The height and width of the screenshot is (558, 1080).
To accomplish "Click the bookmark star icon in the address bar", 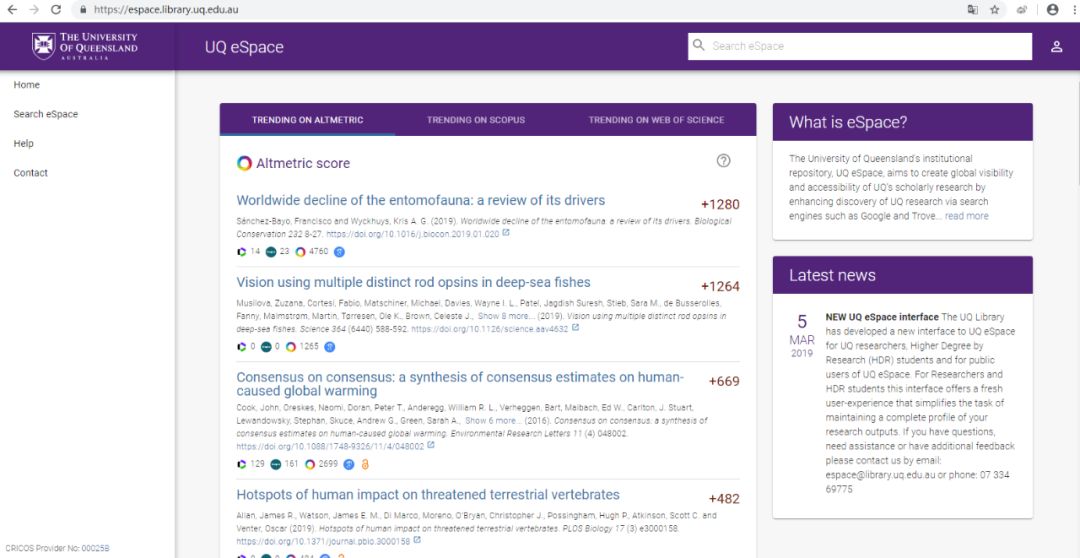I will 995,10.
